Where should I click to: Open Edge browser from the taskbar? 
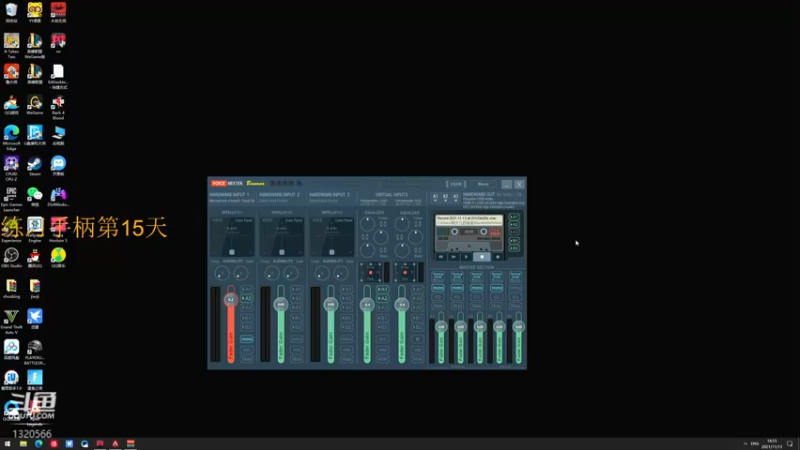point(38,444)
